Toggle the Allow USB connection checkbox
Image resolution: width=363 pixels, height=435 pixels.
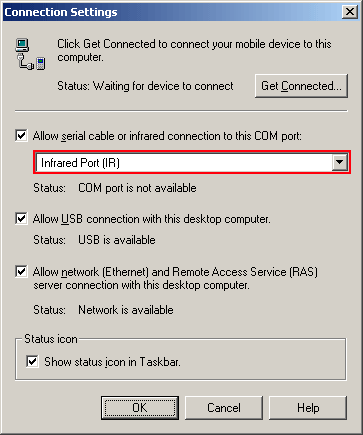click(21, 219)
